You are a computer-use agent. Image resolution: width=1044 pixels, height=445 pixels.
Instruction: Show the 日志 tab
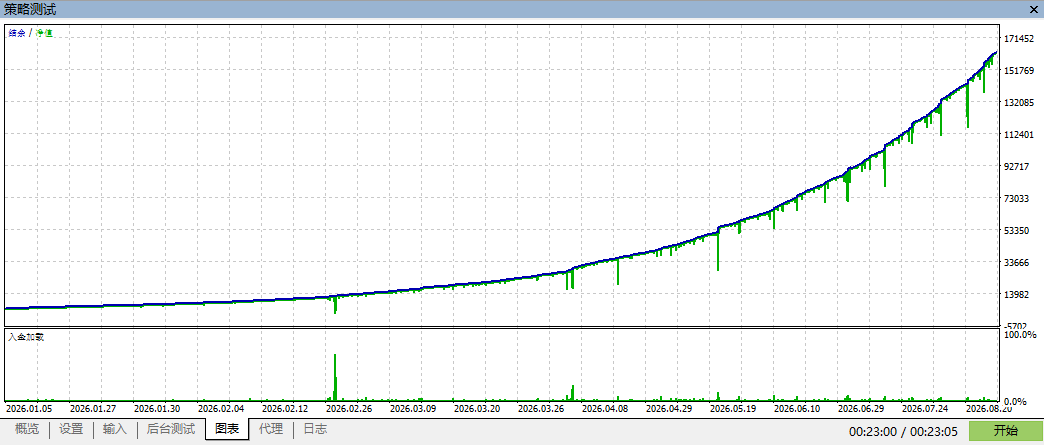(x=315, y=430)
